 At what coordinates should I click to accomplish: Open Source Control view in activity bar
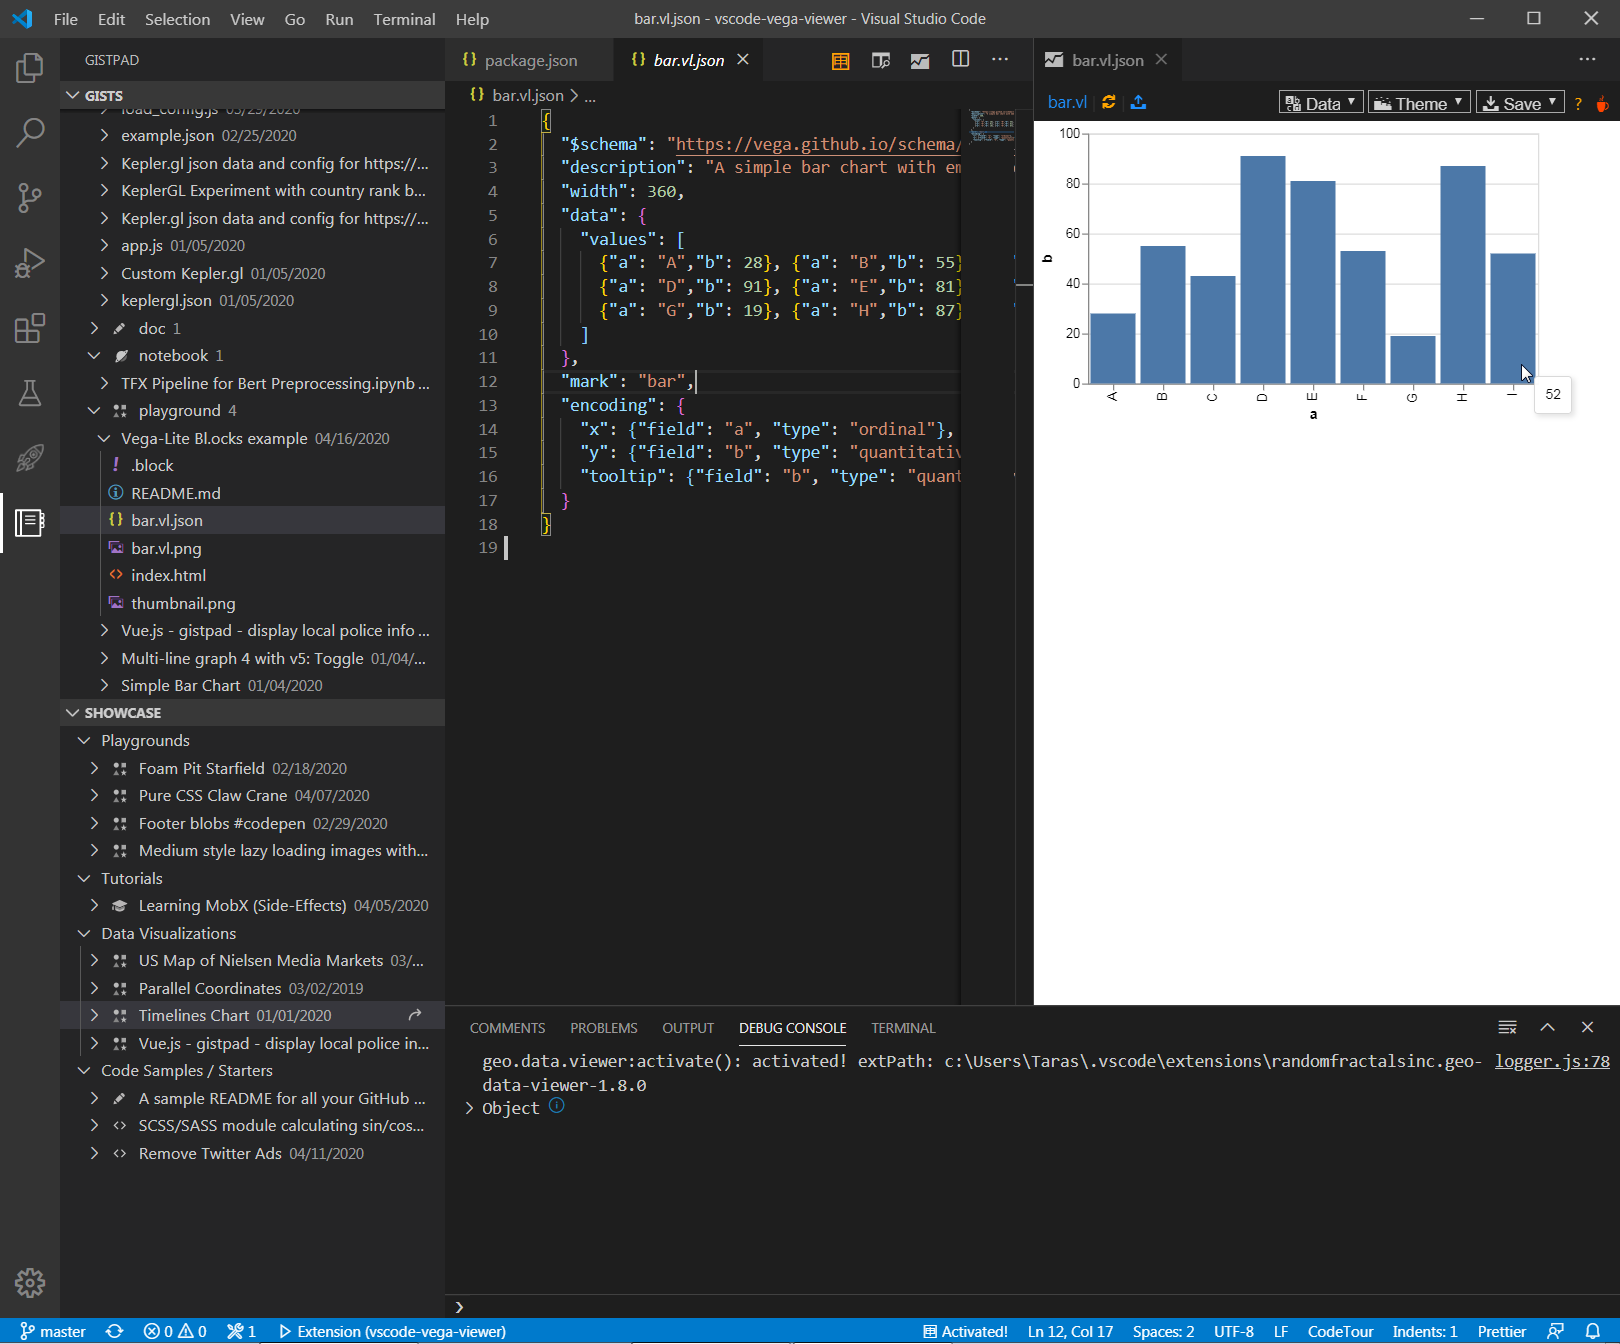click(30, 198)
